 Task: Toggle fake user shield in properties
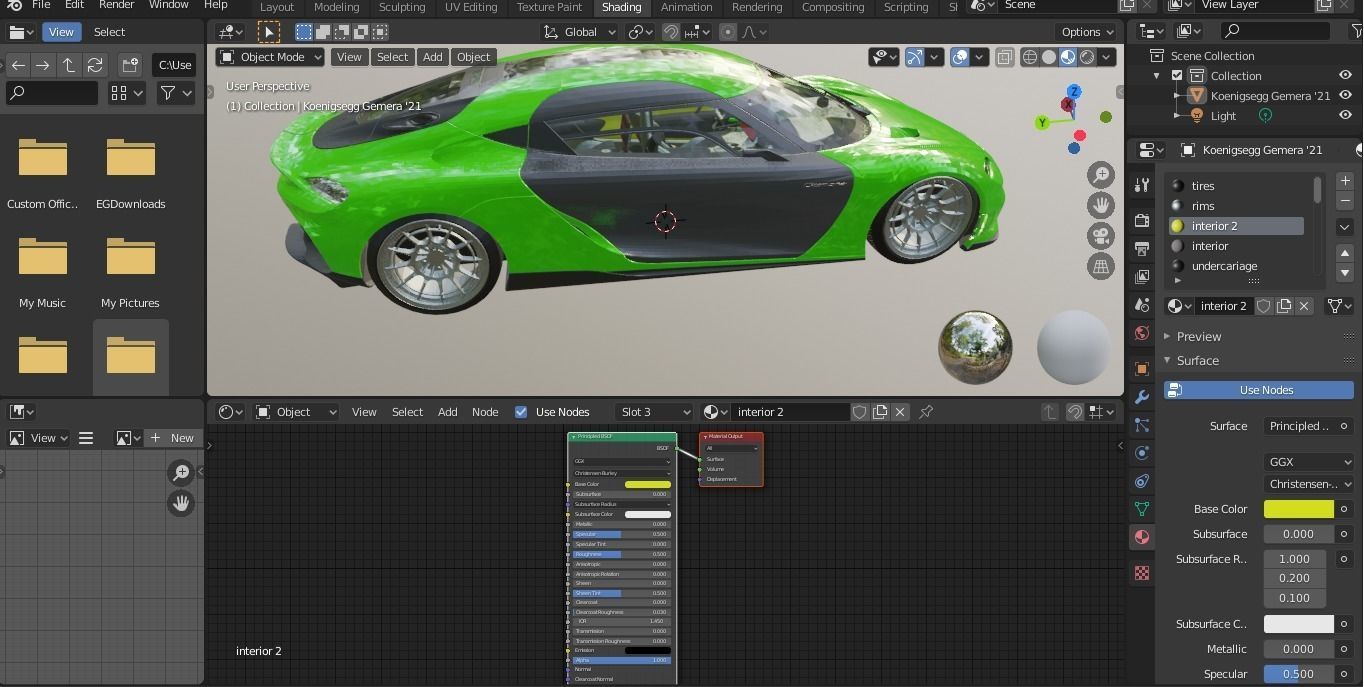[x=1264, y=306]
